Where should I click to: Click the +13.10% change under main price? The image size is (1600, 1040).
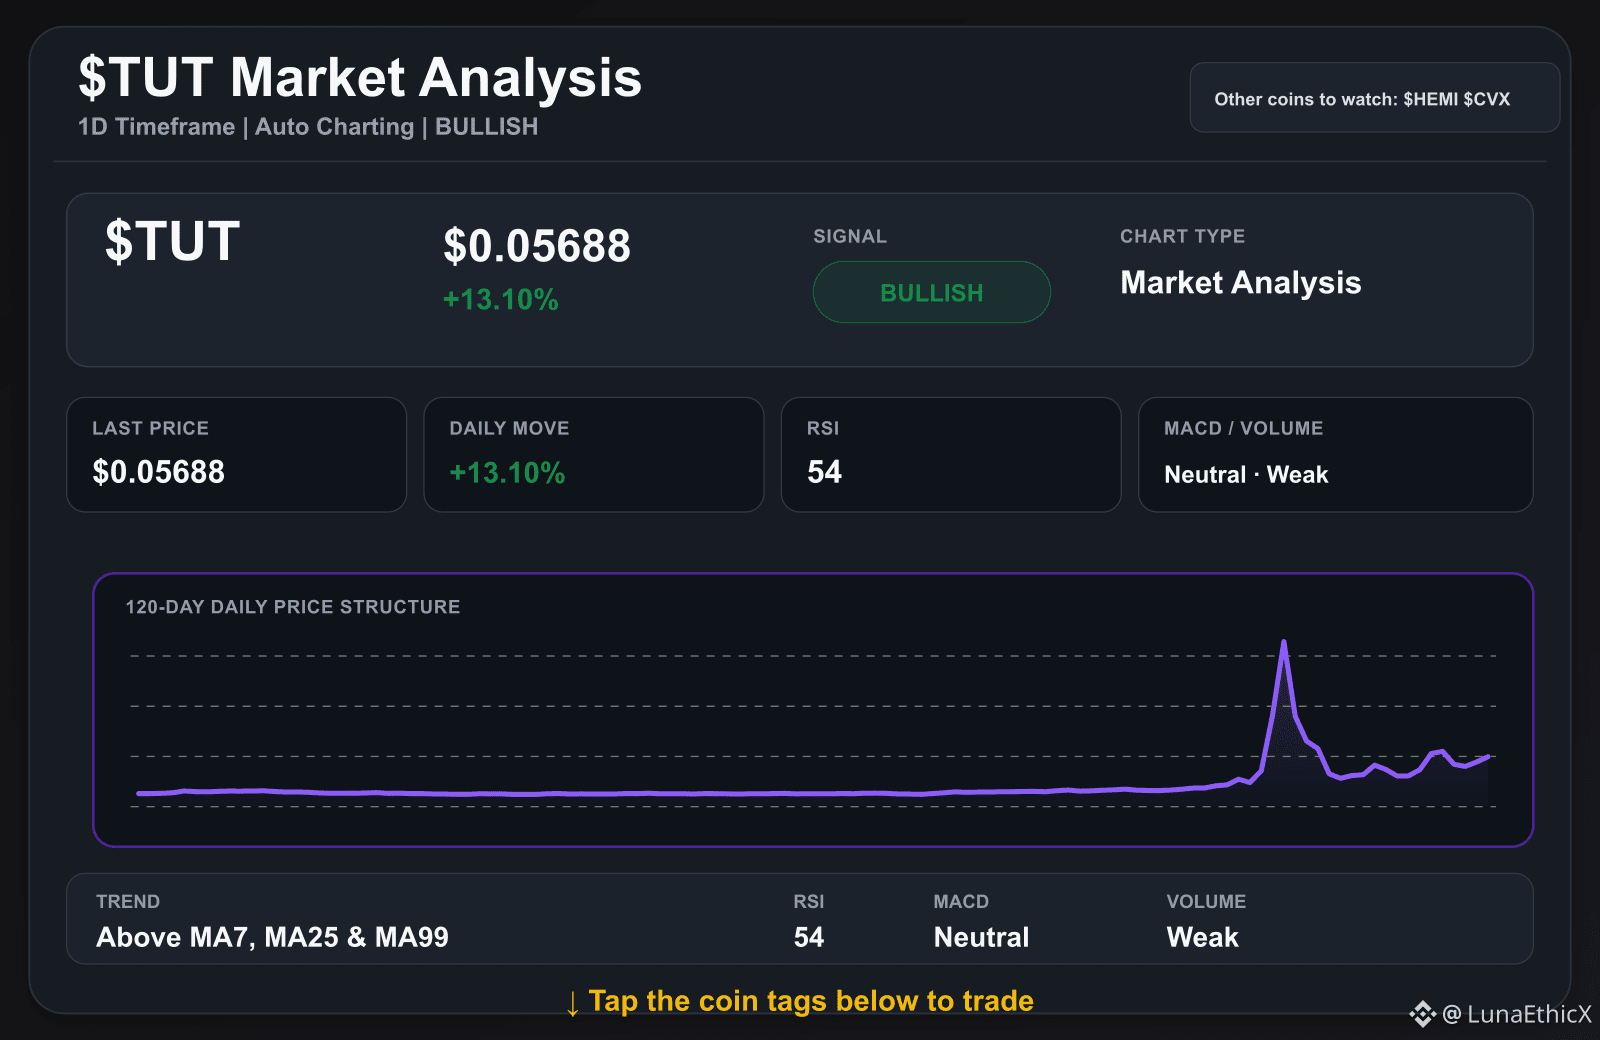(x=500, y=299)
